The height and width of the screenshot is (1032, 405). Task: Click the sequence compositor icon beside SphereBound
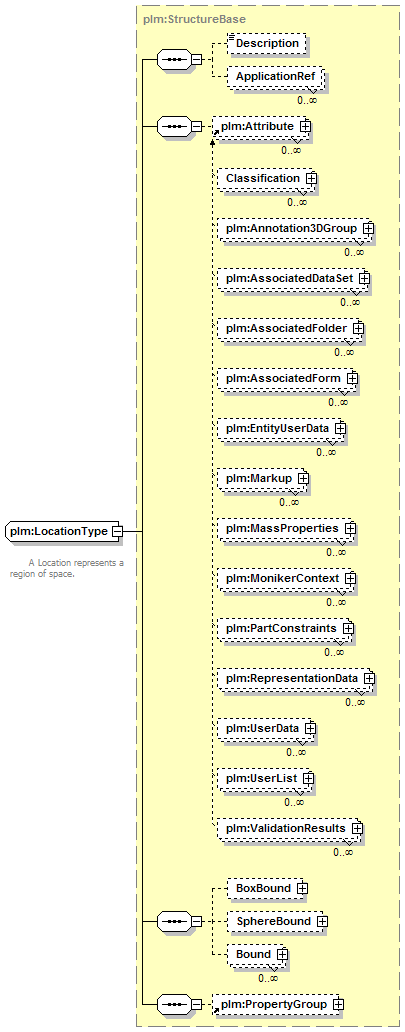tap(175, 920)
